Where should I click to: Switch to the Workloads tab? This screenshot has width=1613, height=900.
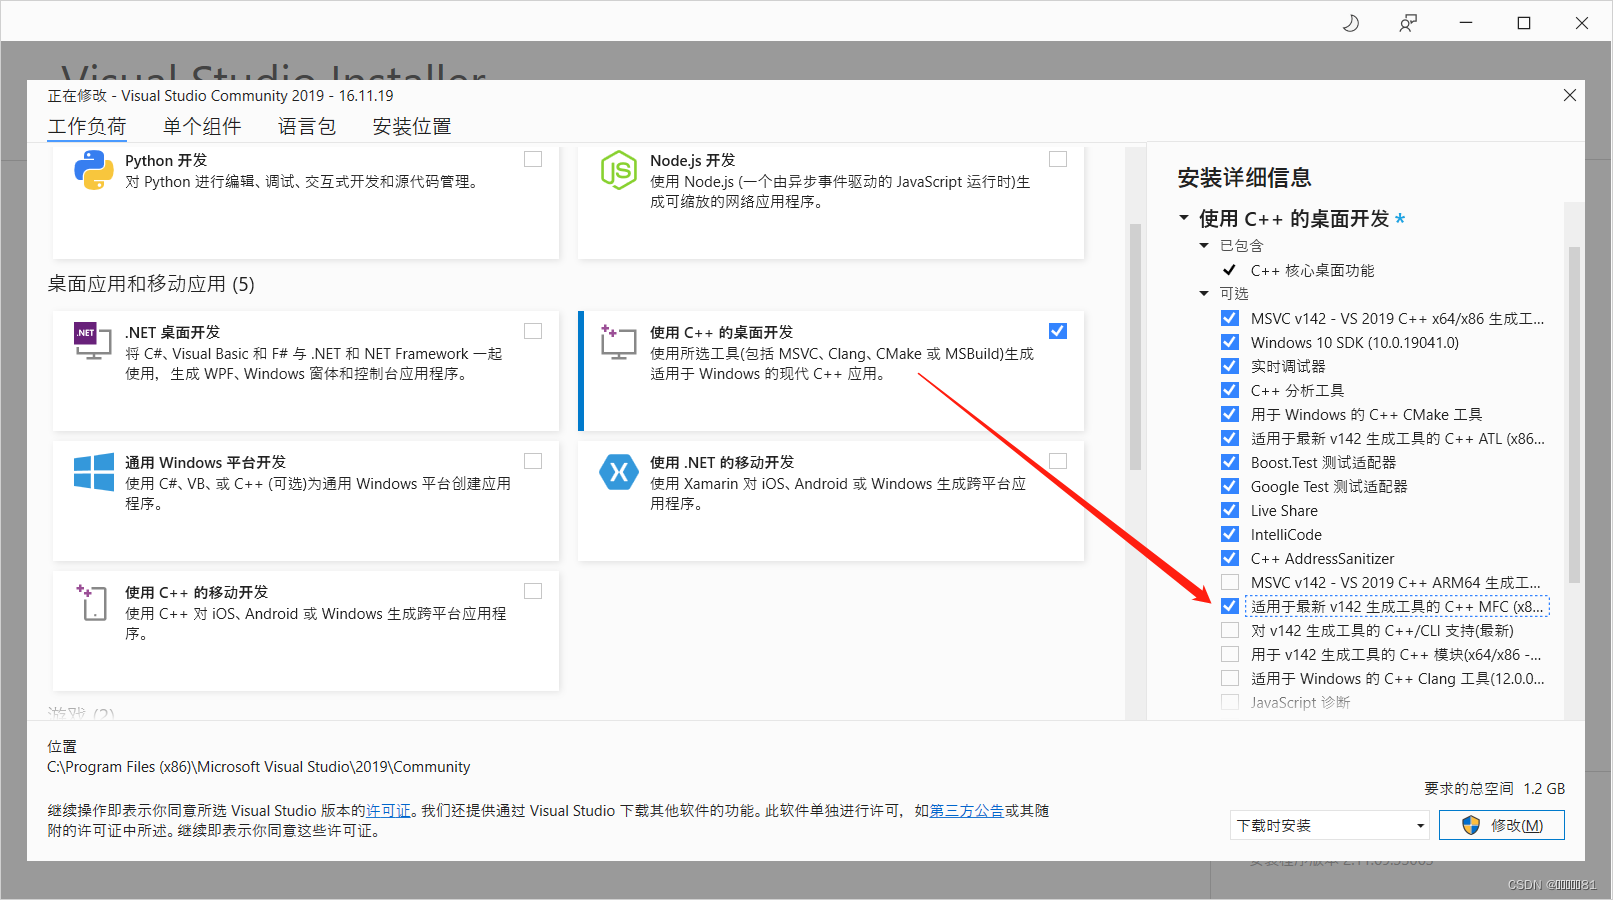pyautogui.click(x=87, y=126)
